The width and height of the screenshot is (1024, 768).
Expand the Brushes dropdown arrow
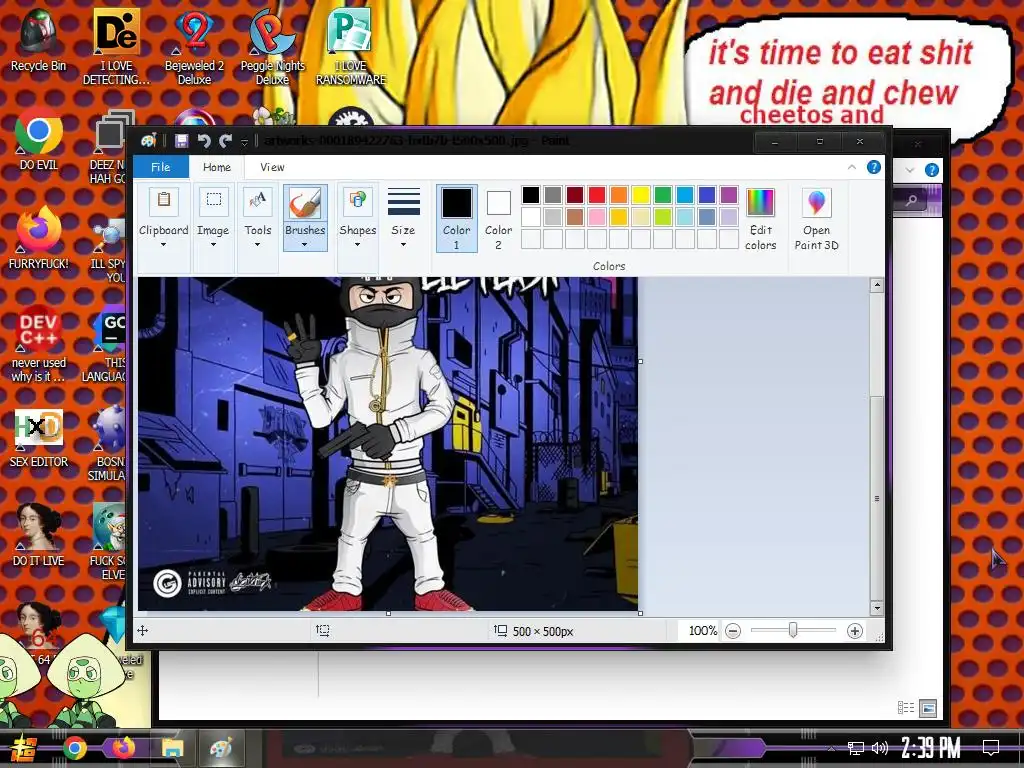click(304, 245)
